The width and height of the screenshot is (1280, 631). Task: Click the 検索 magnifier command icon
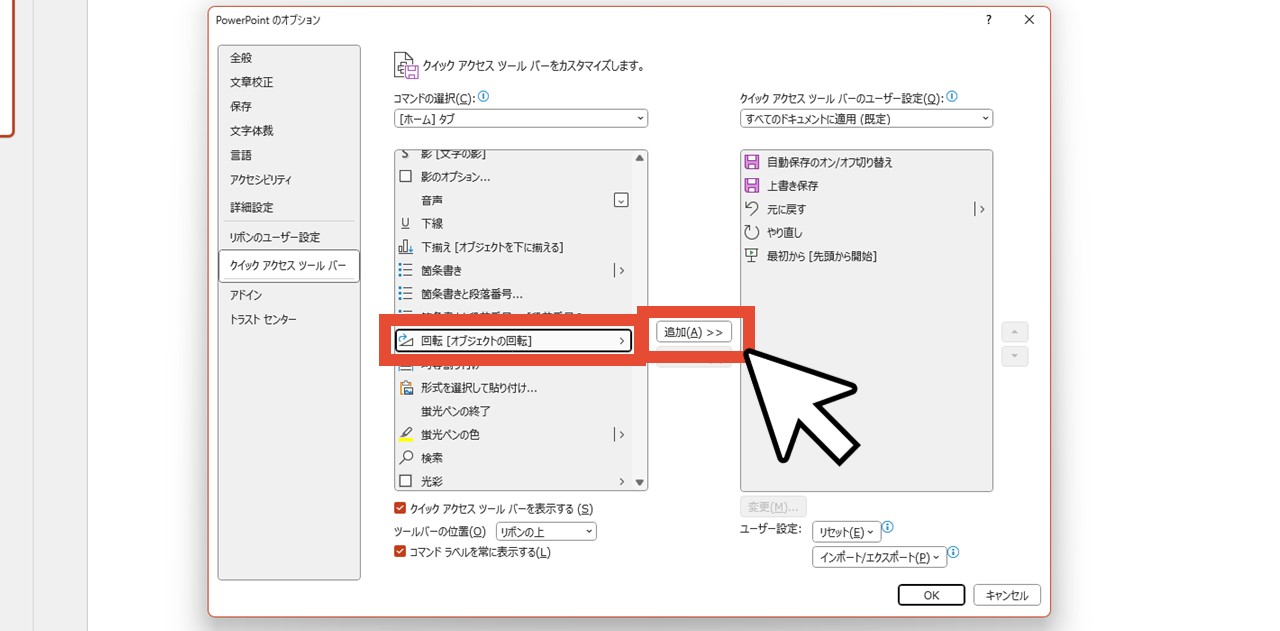coord(408,457)
